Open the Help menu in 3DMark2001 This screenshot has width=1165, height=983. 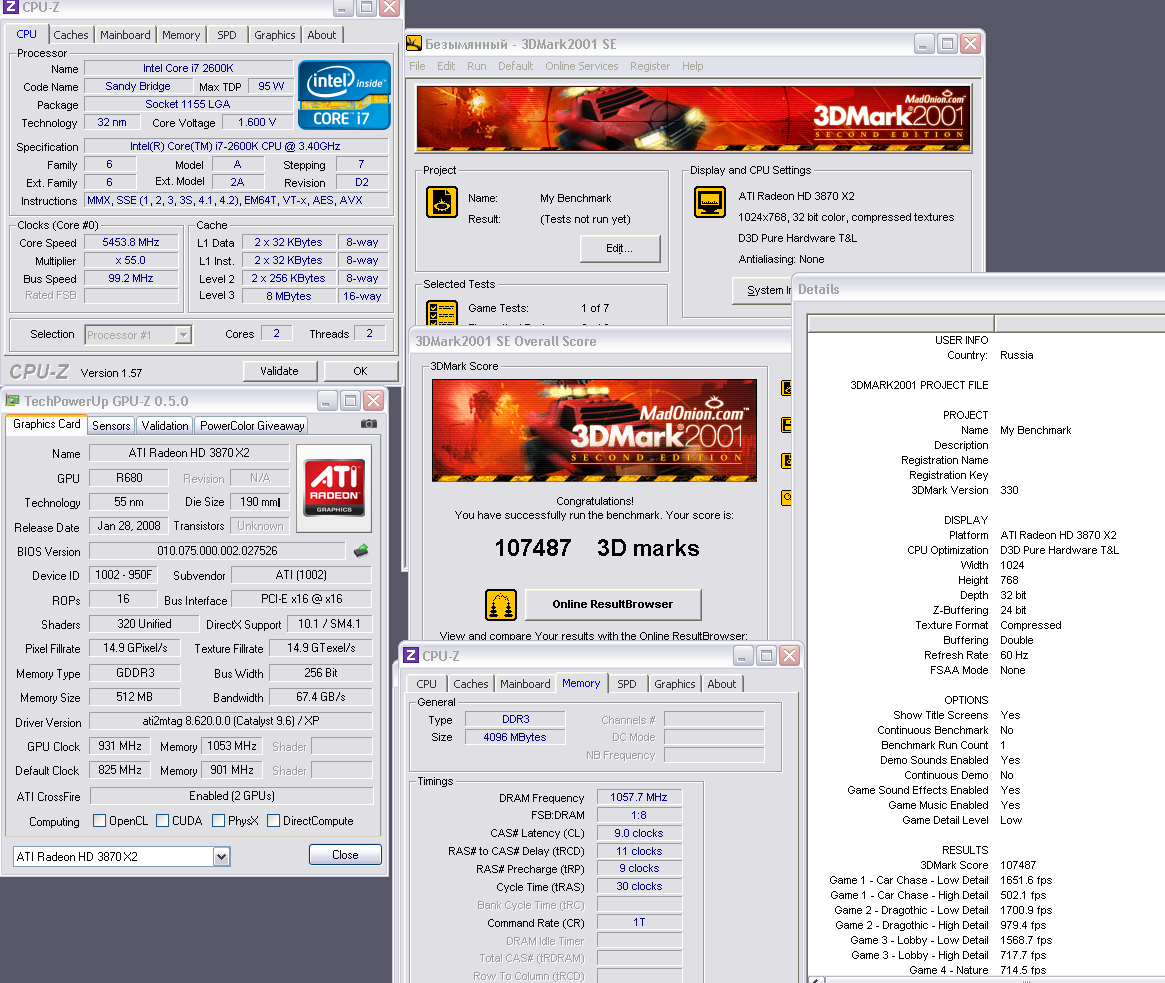[x=692, y=66]
